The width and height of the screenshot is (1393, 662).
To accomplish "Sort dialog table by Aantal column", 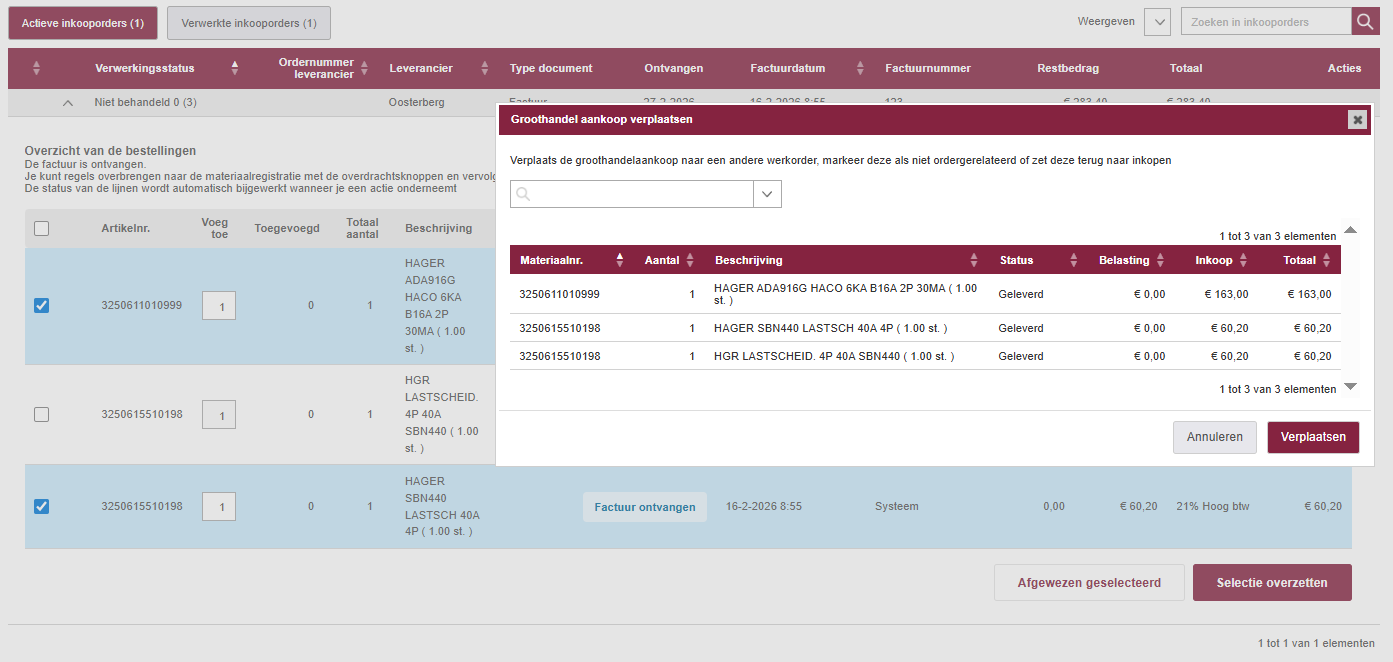I will 689,260.
